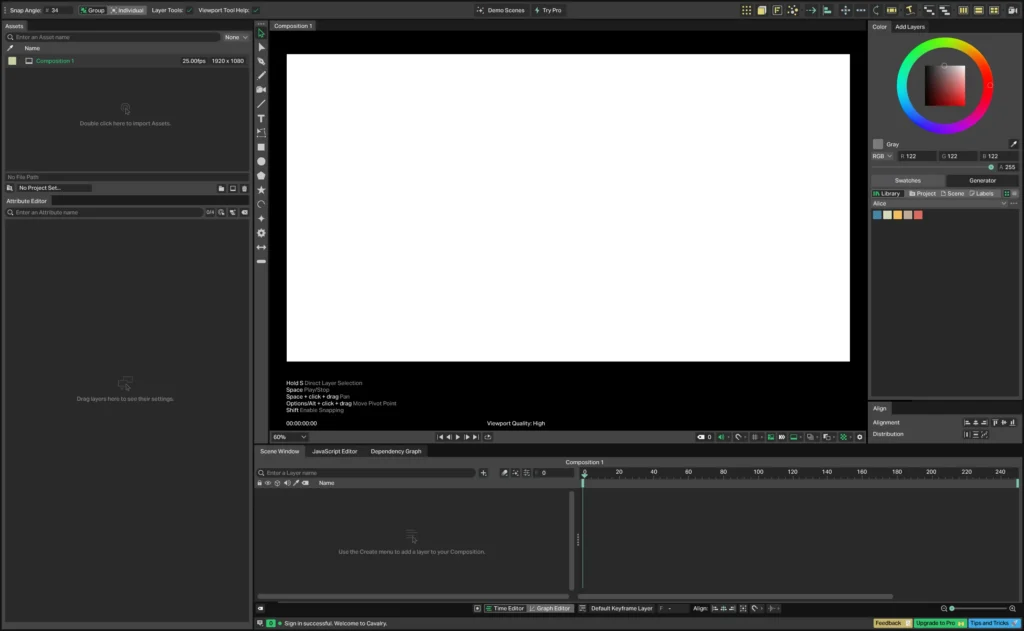Click the eyedropper icon beside Gray
Screen dimensions: 1024x631
click(x=1013, y=144)
